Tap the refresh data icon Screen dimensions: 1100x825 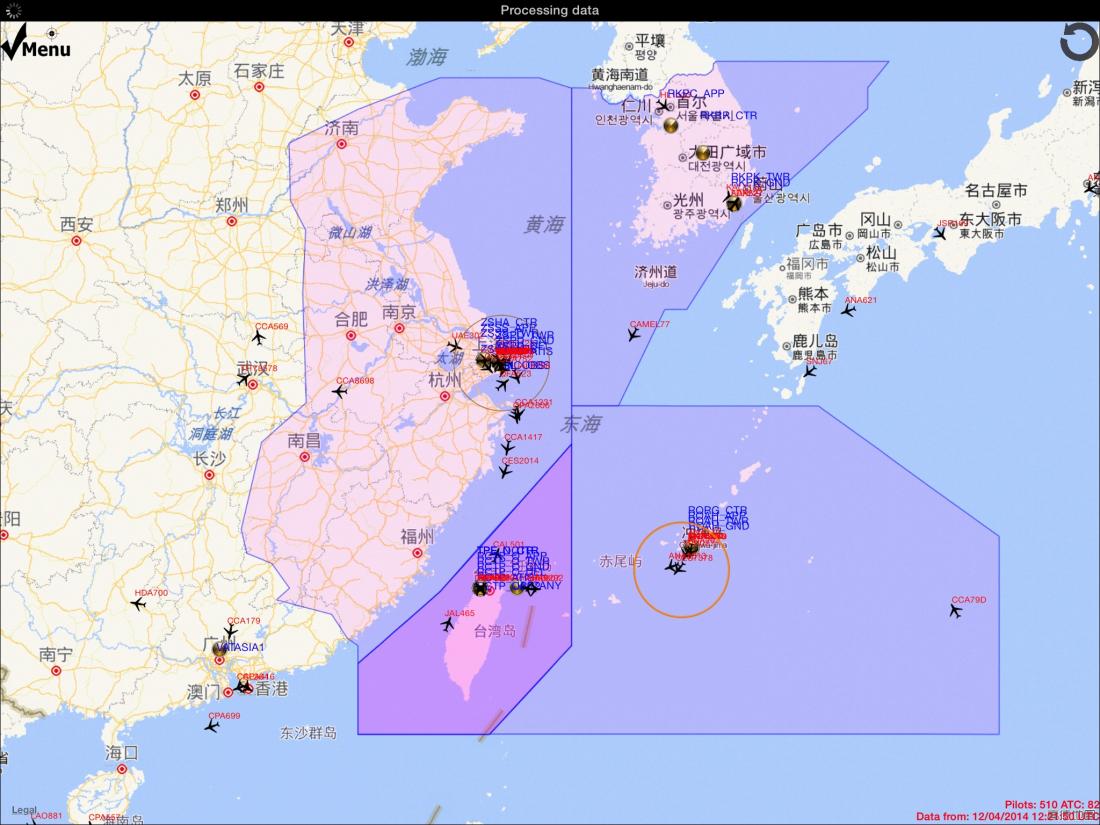coord(1078,42)
